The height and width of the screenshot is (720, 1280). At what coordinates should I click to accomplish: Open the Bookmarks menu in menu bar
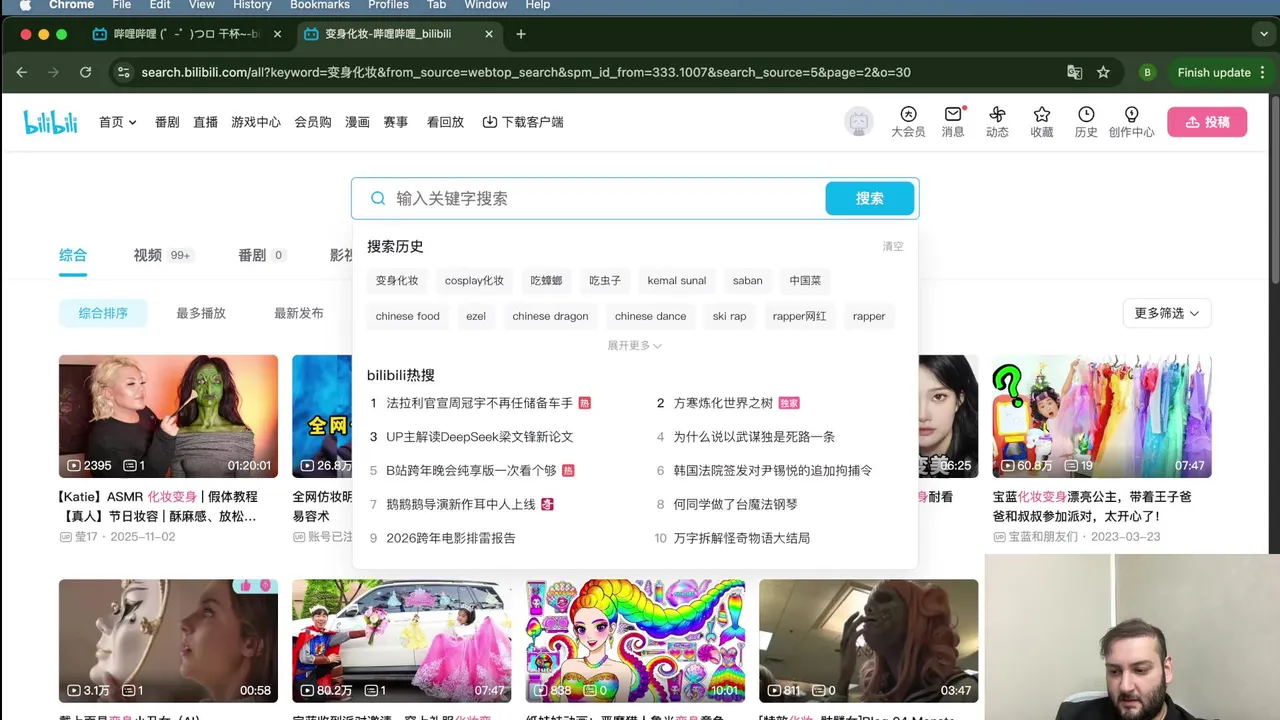click(320, 5)
